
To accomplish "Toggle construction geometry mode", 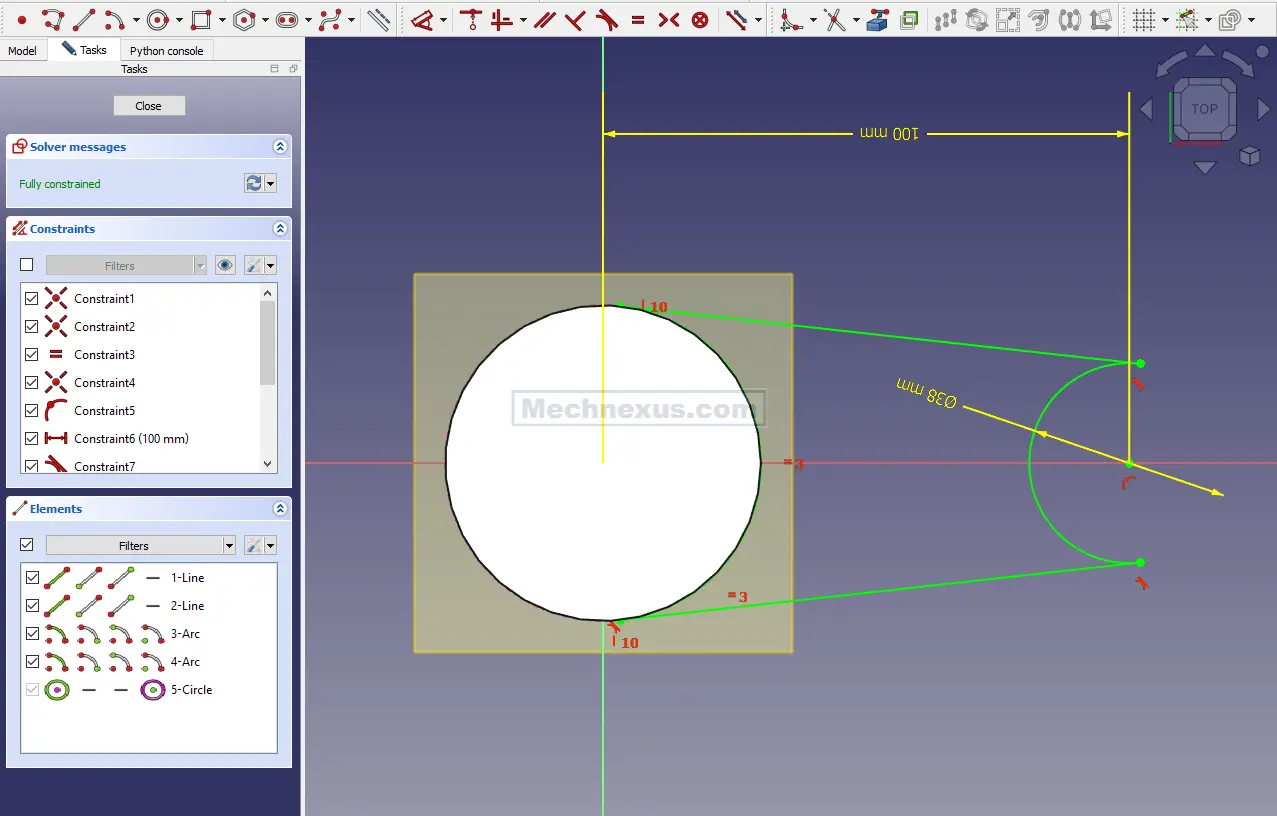I will tap(378, 19).
